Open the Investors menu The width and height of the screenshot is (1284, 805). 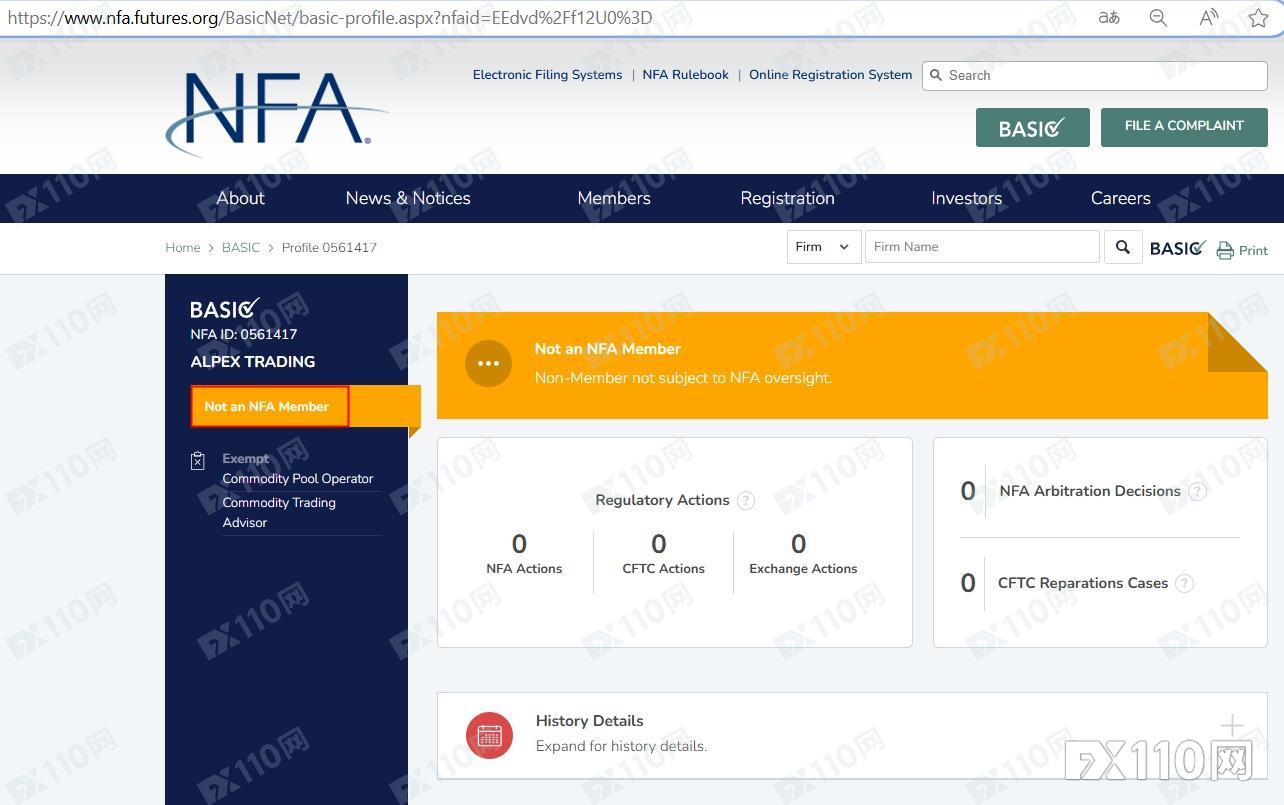pos(966,198)
